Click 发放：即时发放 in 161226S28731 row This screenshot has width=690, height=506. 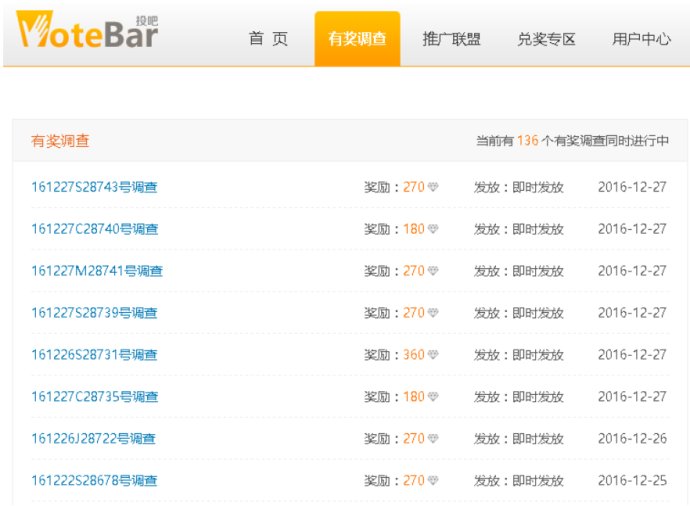519,355
